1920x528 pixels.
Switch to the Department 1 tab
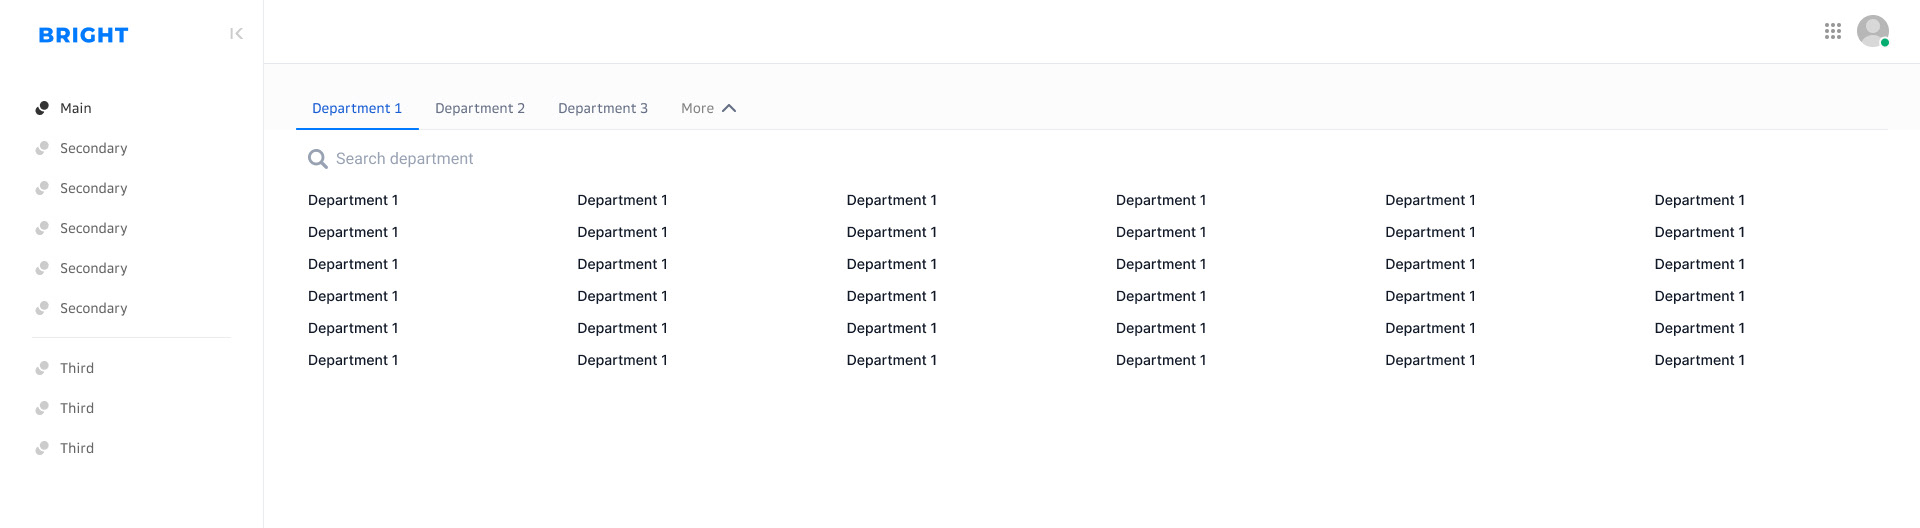pos(357,108)
